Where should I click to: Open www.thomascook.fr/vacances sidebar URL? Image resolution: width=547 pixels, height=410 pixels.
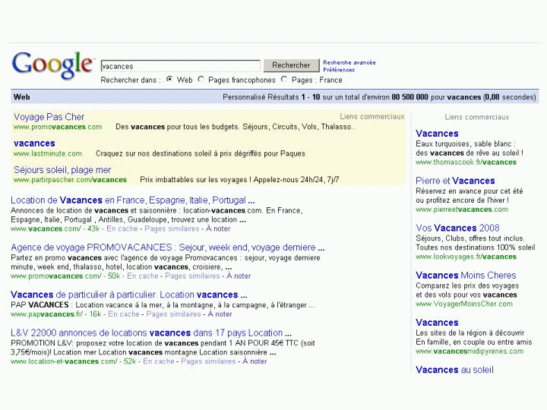coord(466,162)
